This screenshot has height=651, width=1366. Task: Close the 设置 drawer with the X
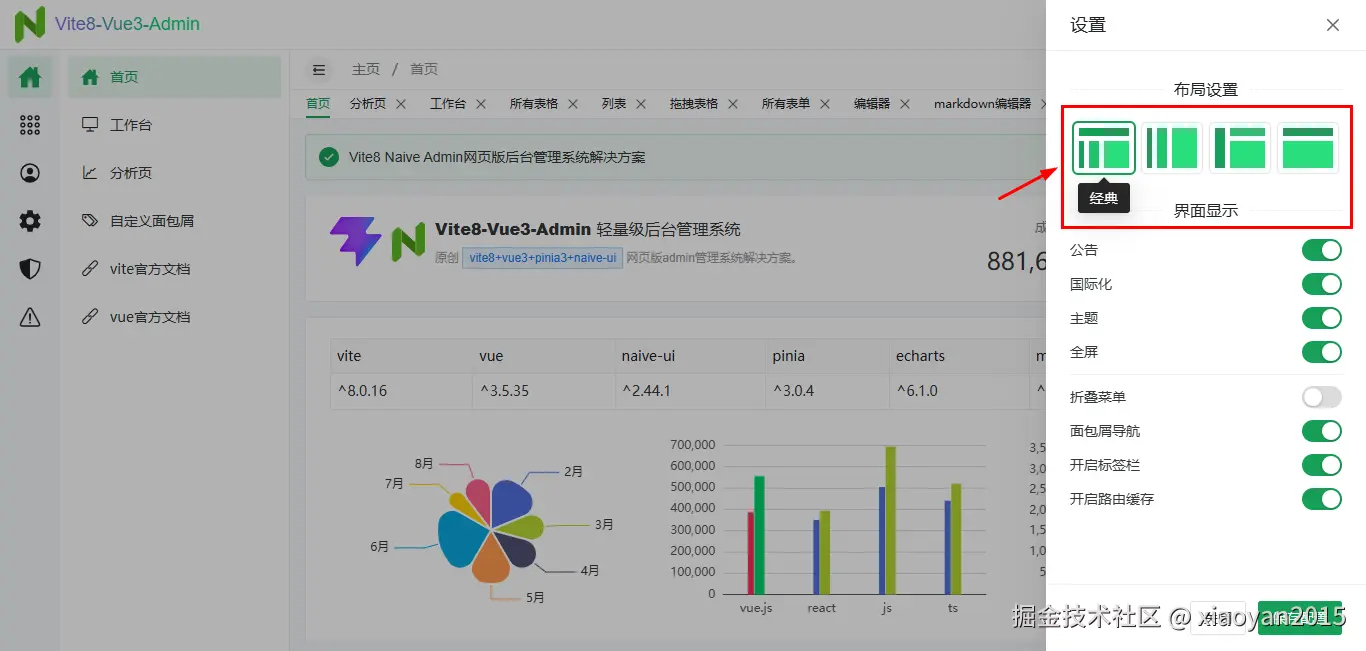tap(1333, 25)
